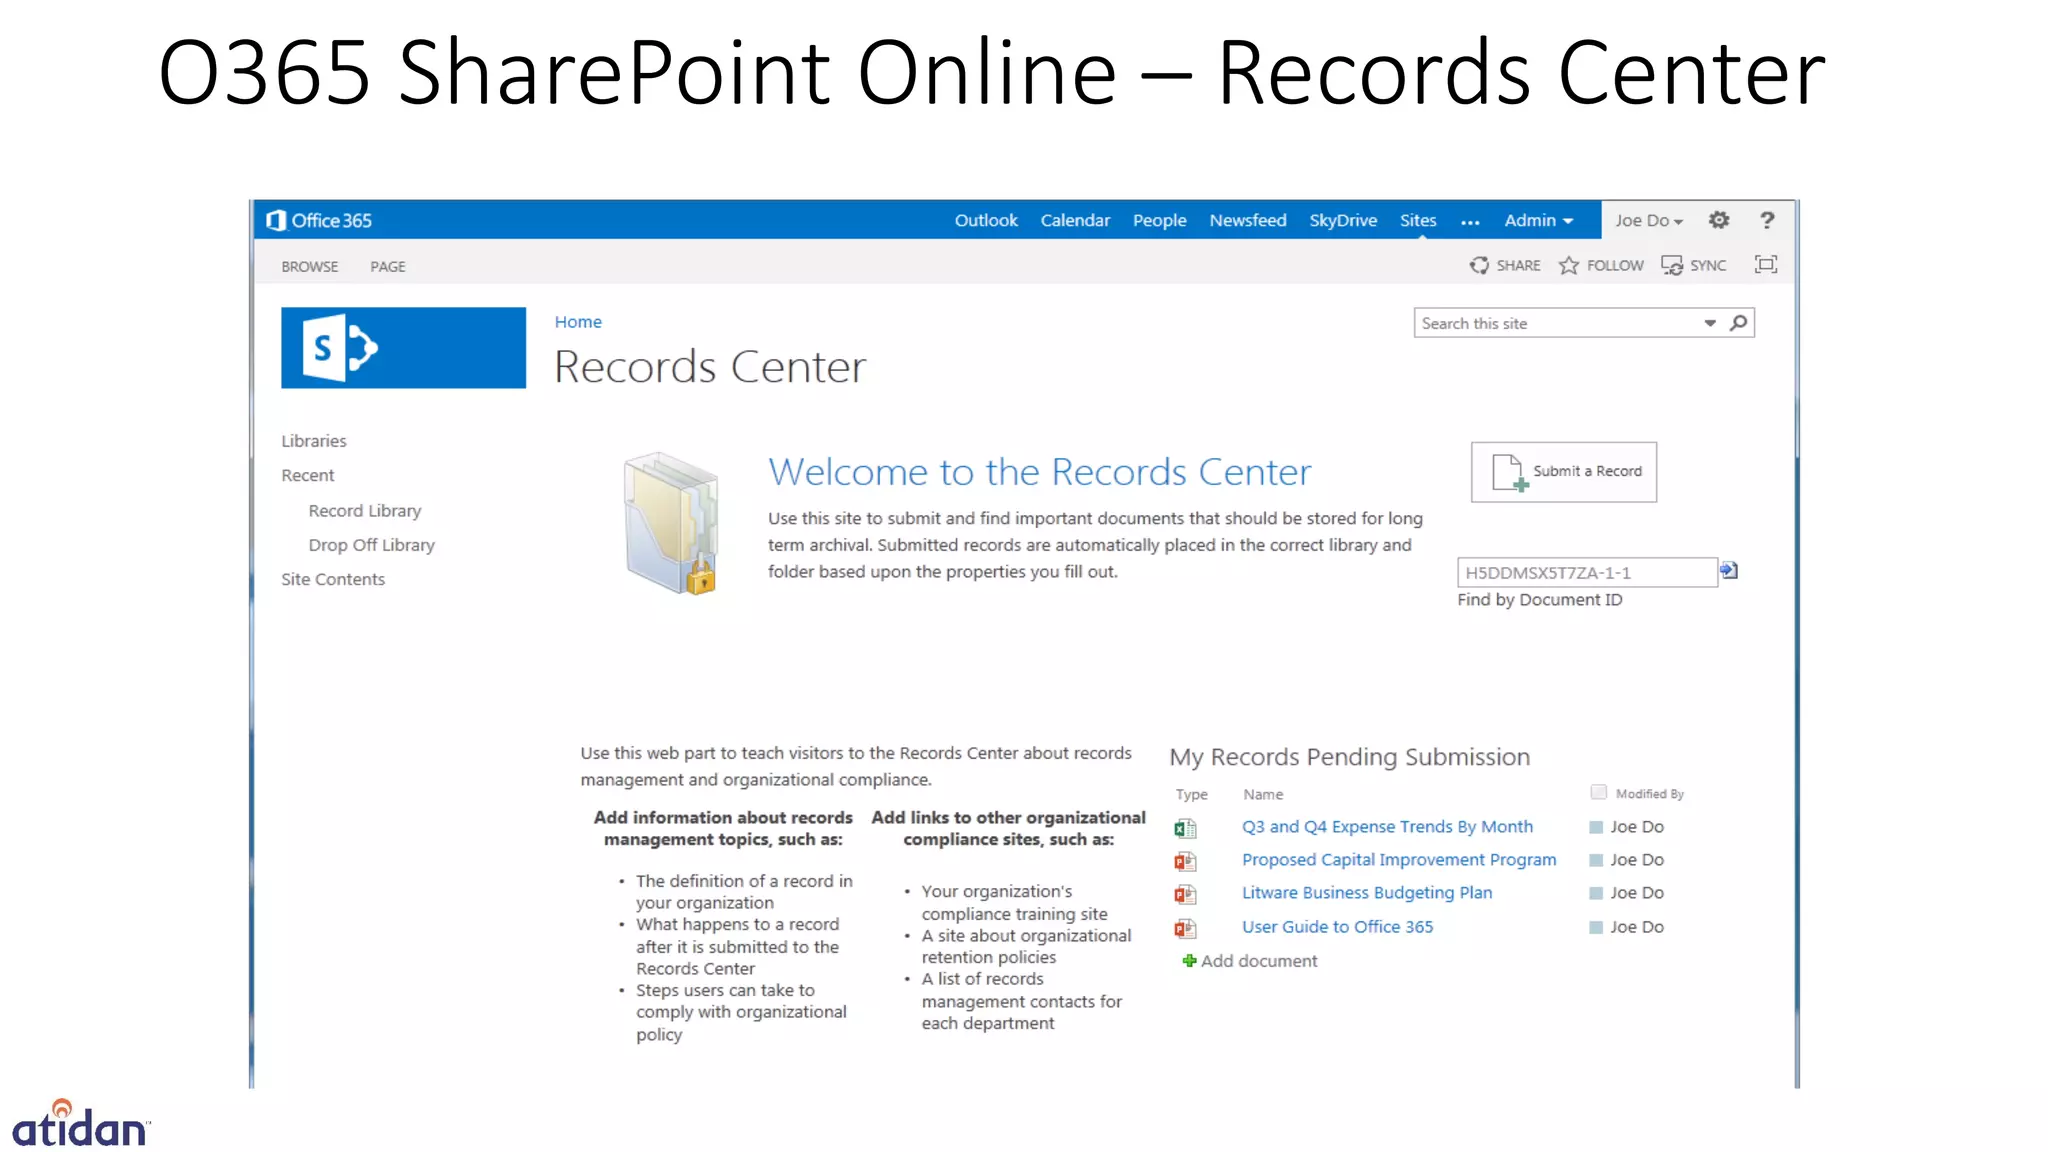Click the Submit a Record button
The width and height of the screenshot is (2048, 1152).
(1563, 471)
